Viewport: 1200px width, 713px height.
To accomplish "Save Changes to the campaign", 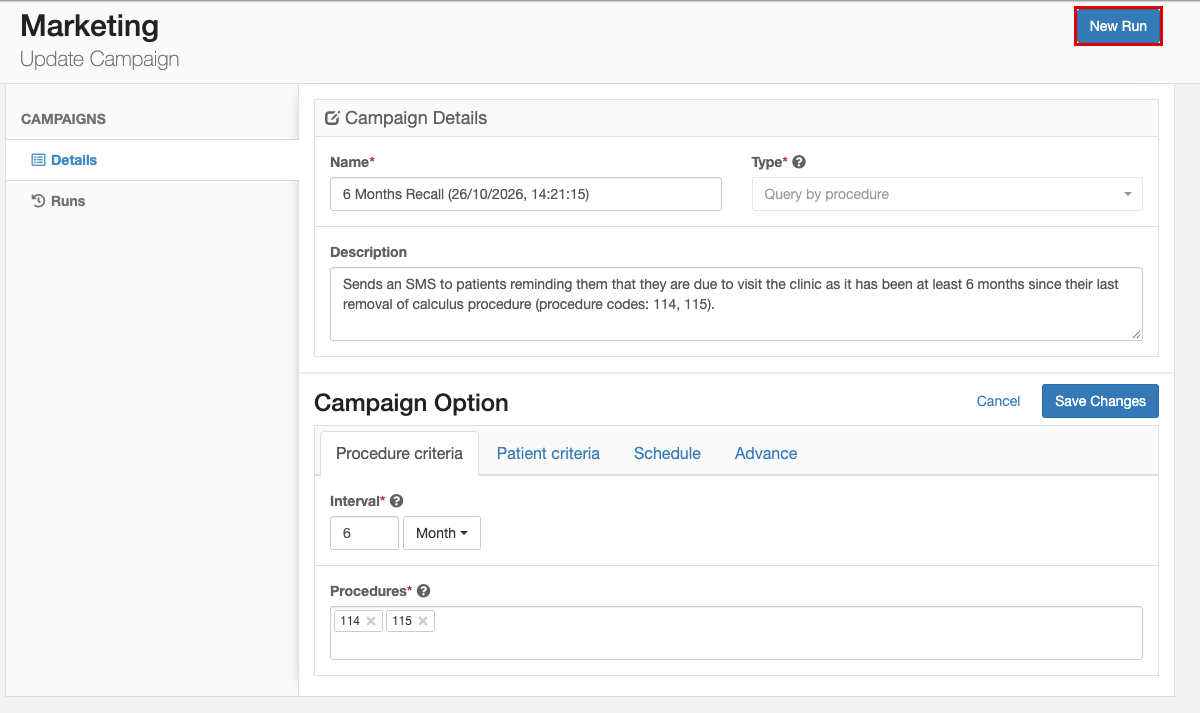I will coord(1100,401).
